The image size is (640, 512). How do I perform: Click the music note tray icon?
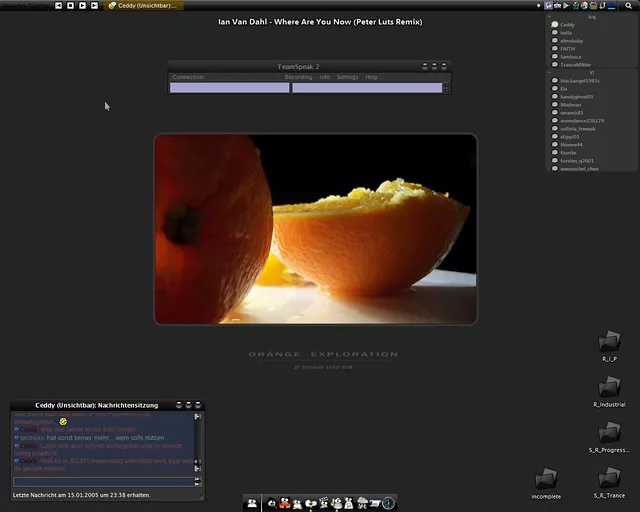point(602,5)
